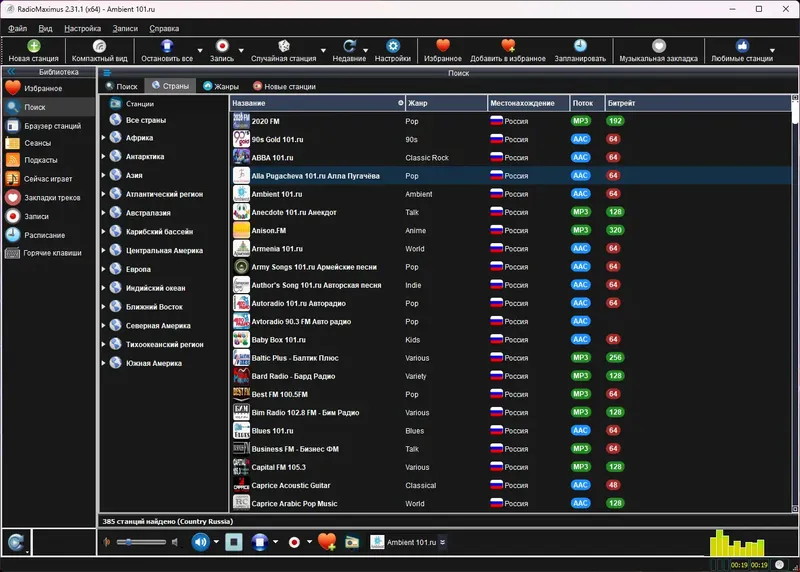Open Recordings in library sidebar

[x=48, y=217]
